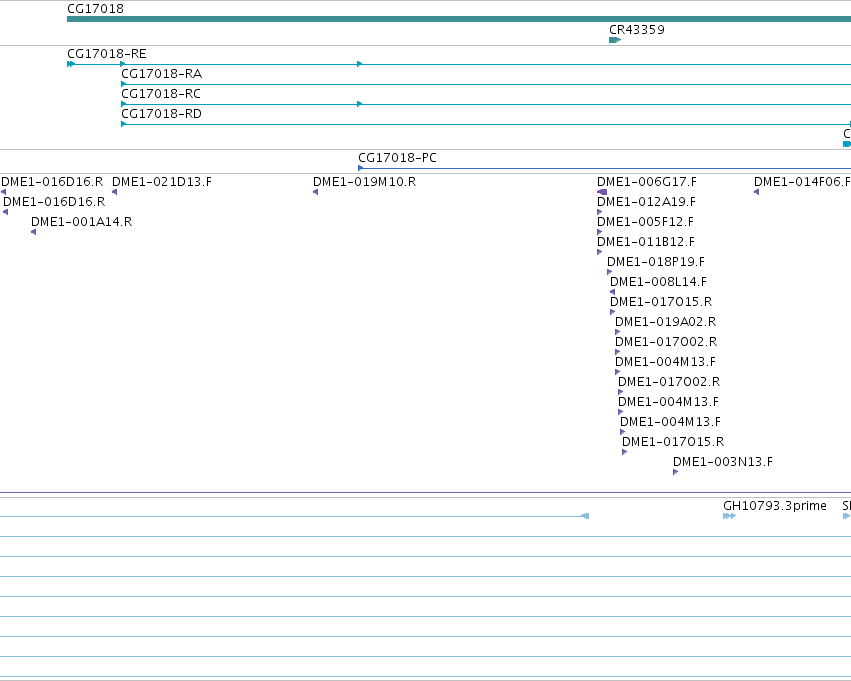Open the DME1-019M10.R feature label

click(365, 182)
